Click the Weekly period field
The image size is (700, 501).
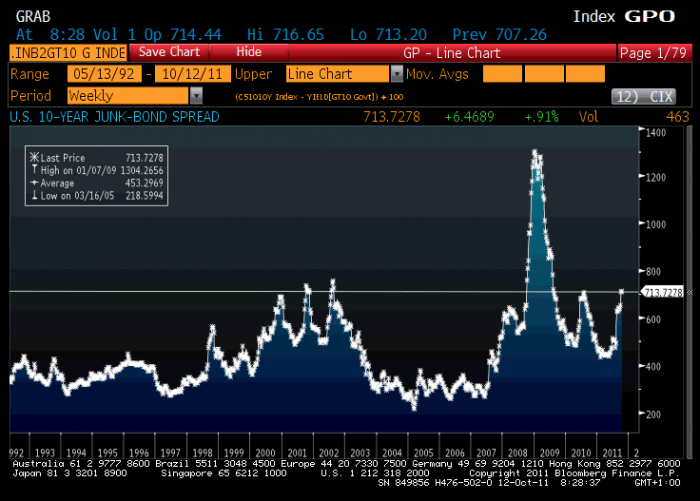coord(126,96)
